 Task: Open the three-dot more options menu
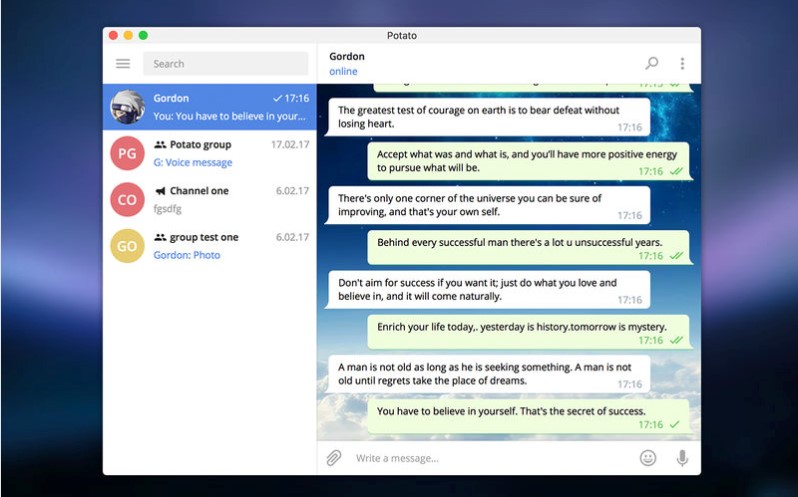682,63
